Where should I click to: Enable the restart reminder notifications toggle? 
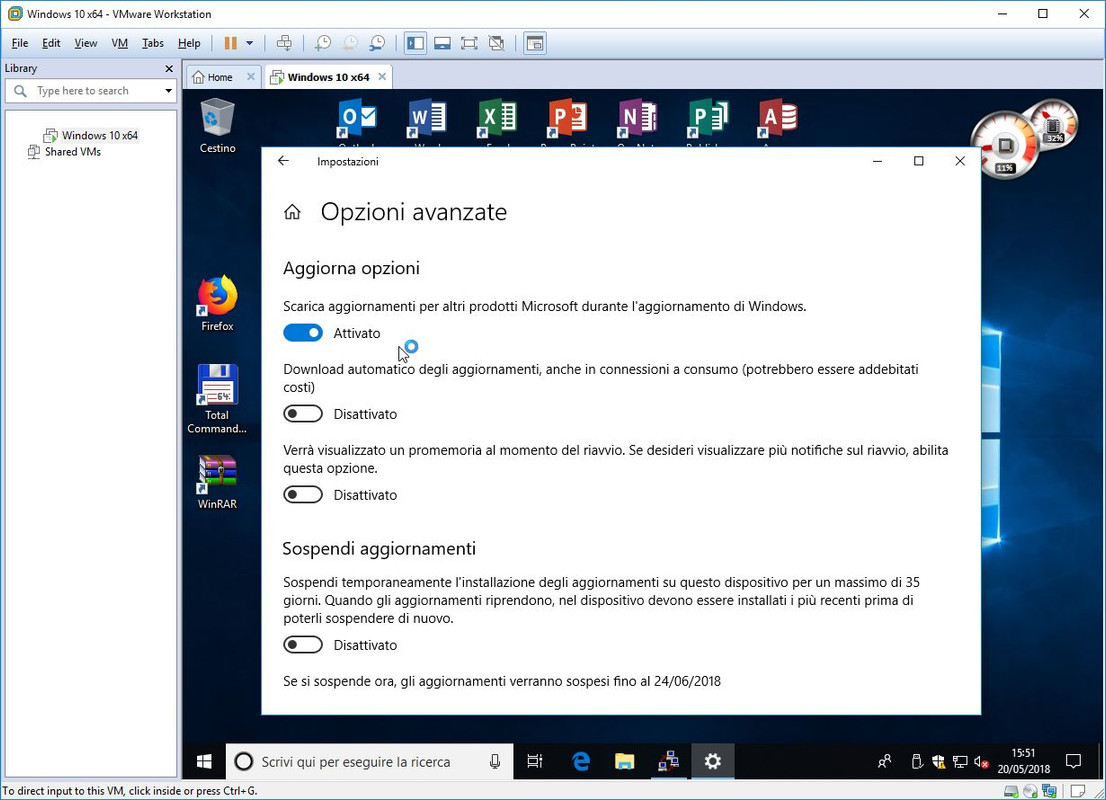click(x=303, y=495)
